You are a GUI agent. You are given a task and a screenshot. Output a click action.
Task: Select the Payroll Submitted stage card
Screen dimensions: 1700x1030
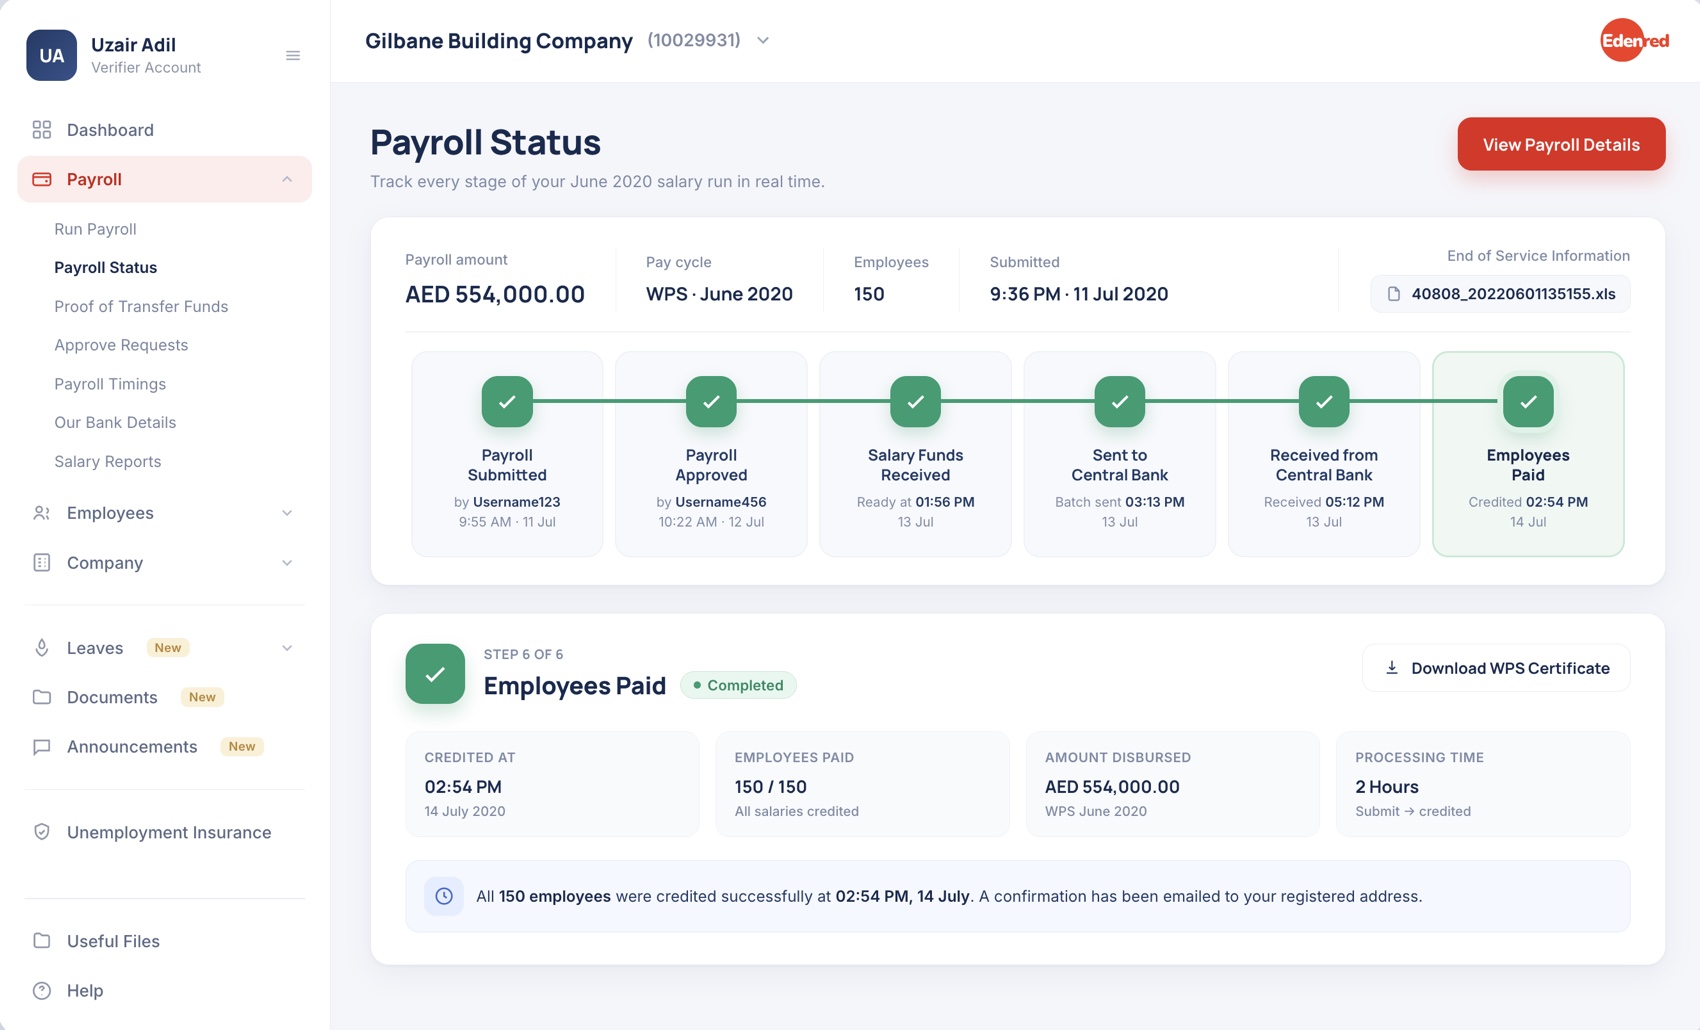507,454
